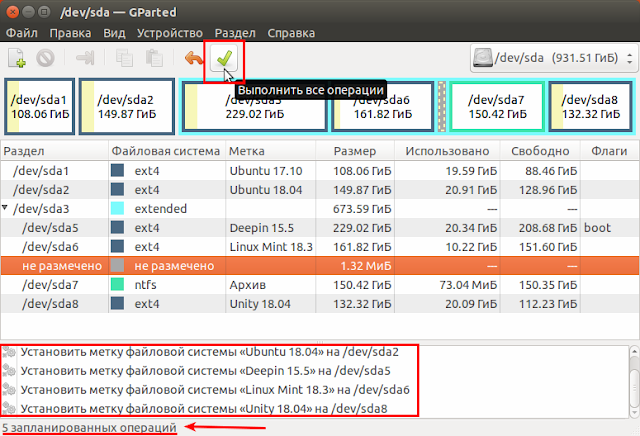Click the green ntfs swatch for /dev/sda7

[118, 284]
